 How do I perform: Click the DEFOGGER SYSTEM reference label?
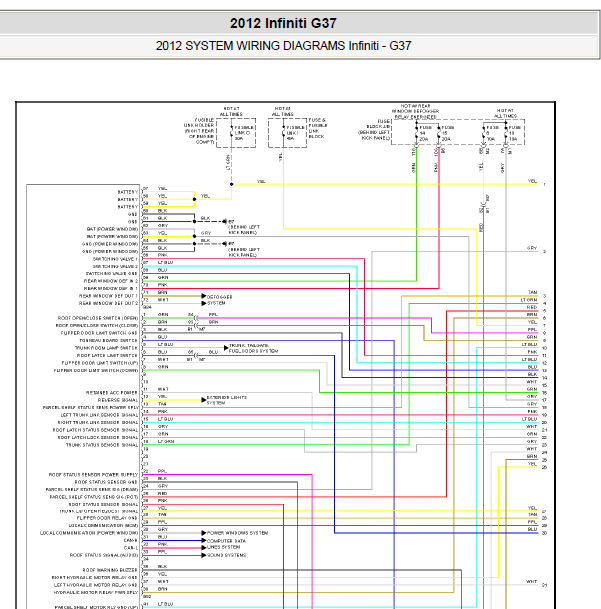pos(219,300)
